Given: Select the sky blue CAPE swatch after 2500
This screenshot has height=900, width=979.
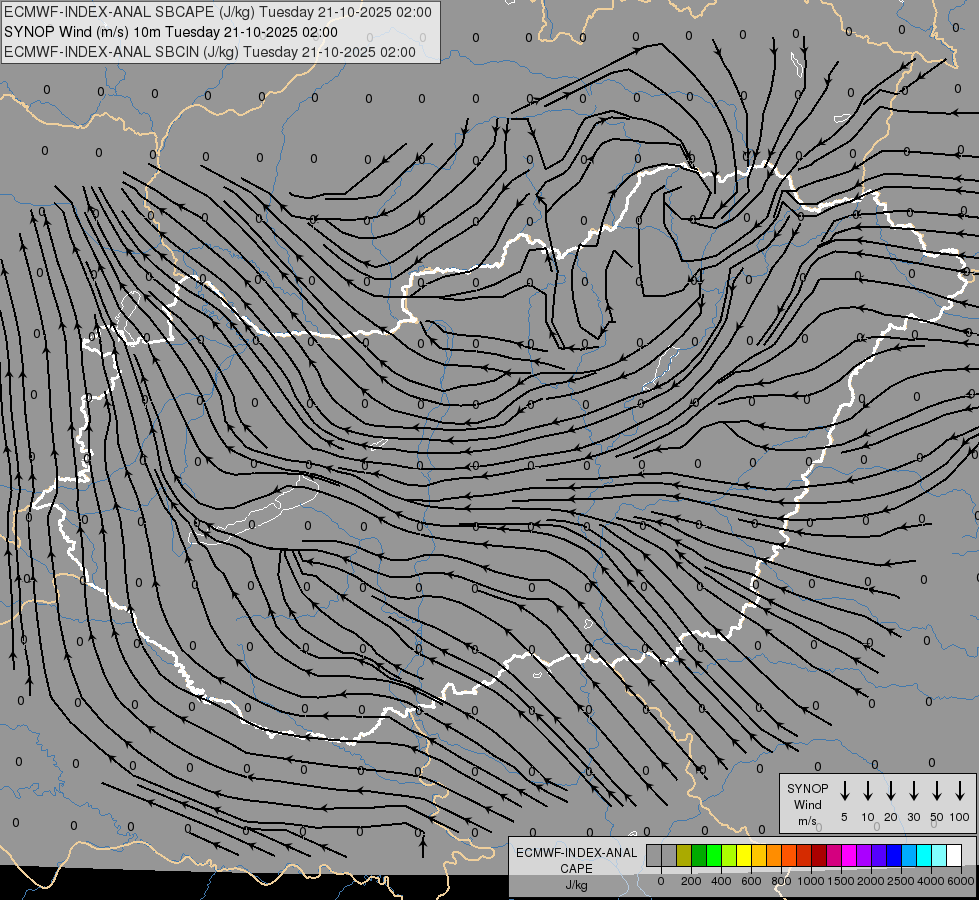Looking at the screenshot, I should coord(909,855).
